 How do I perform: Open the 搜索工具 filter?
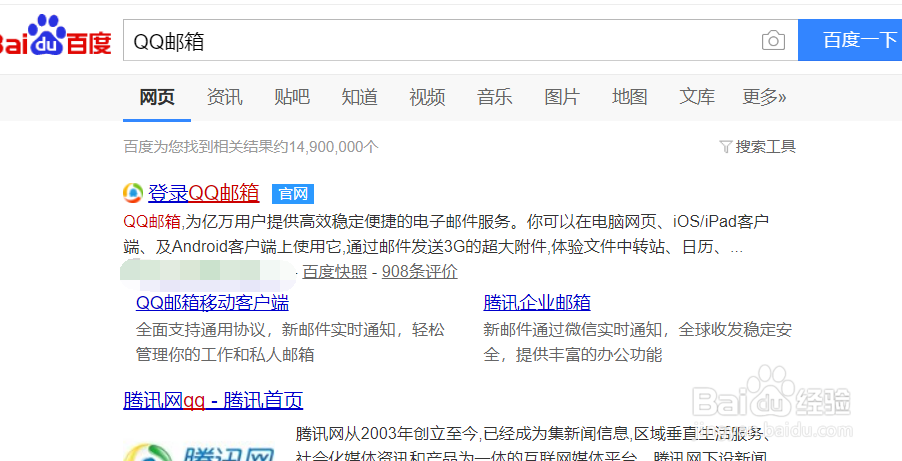(758, 147)
